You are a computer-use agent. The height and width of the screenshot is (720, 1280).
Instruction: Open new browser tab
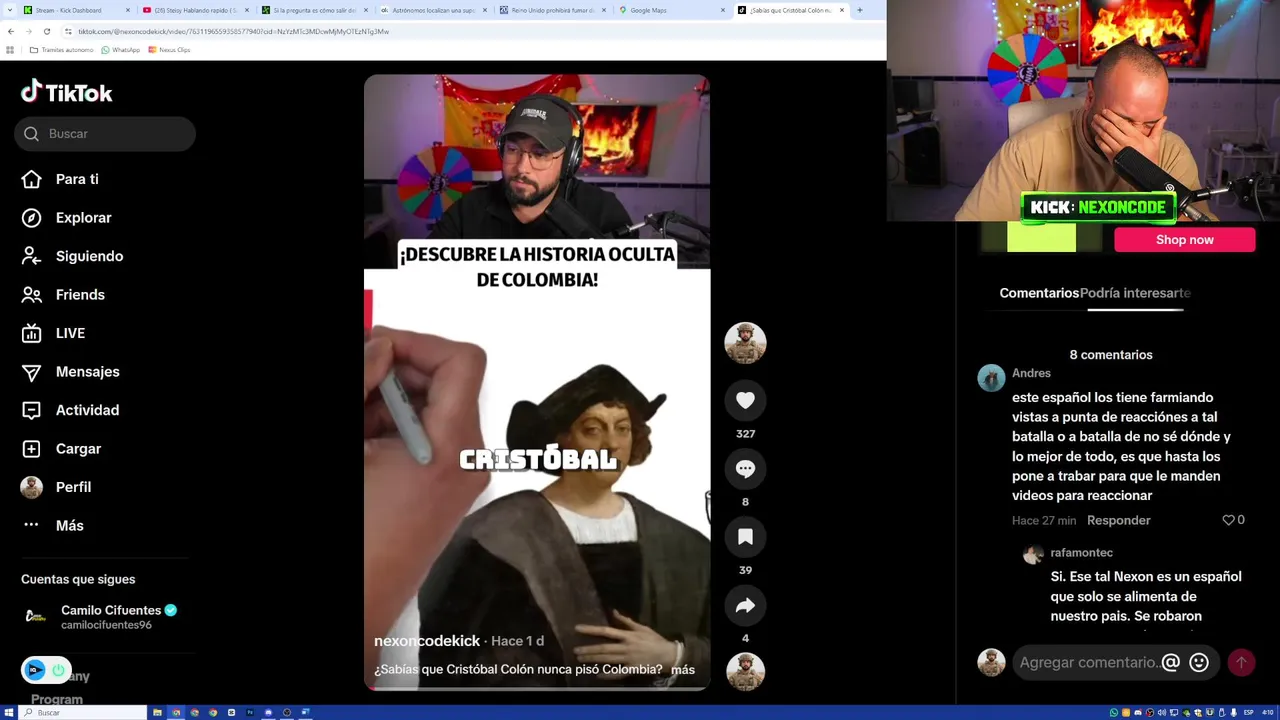pyautogui.click(x=859, y=10)
